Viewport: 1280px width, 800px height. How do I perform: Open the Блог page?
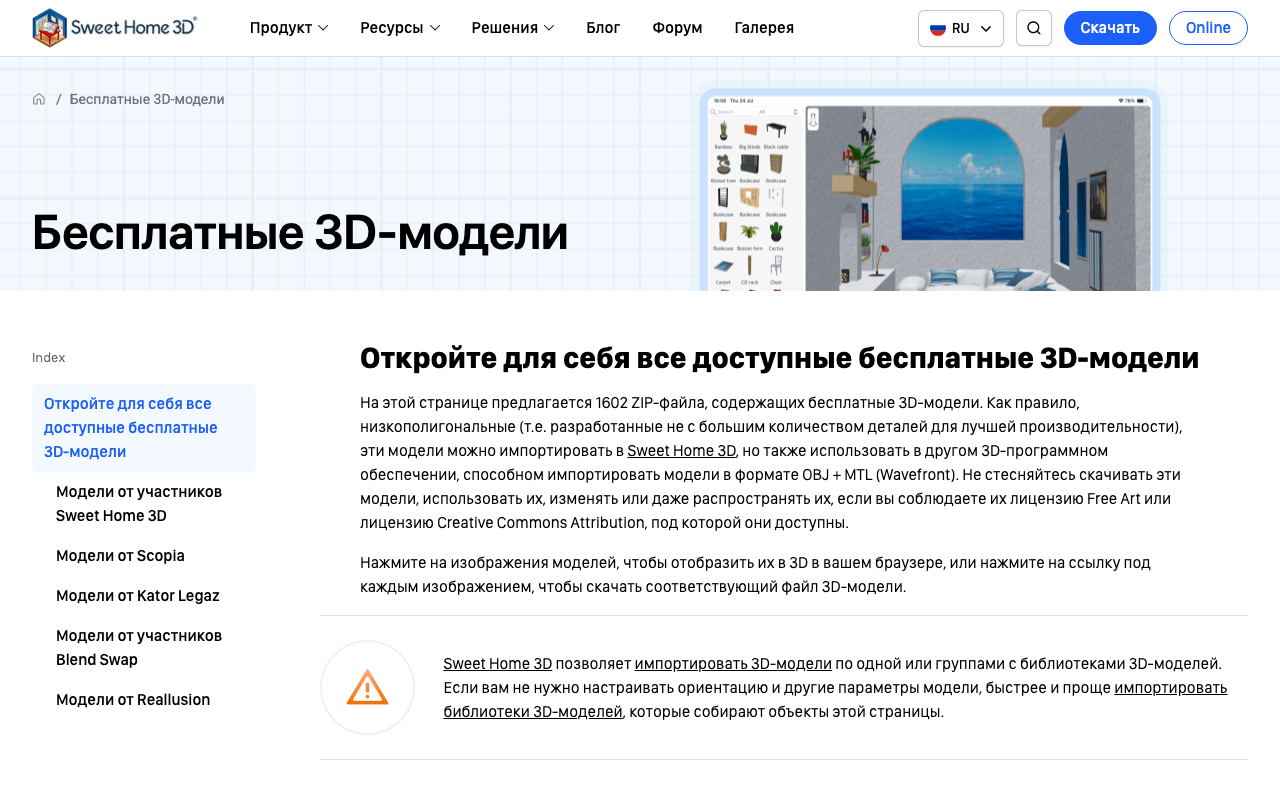click(x=603, y=28)
